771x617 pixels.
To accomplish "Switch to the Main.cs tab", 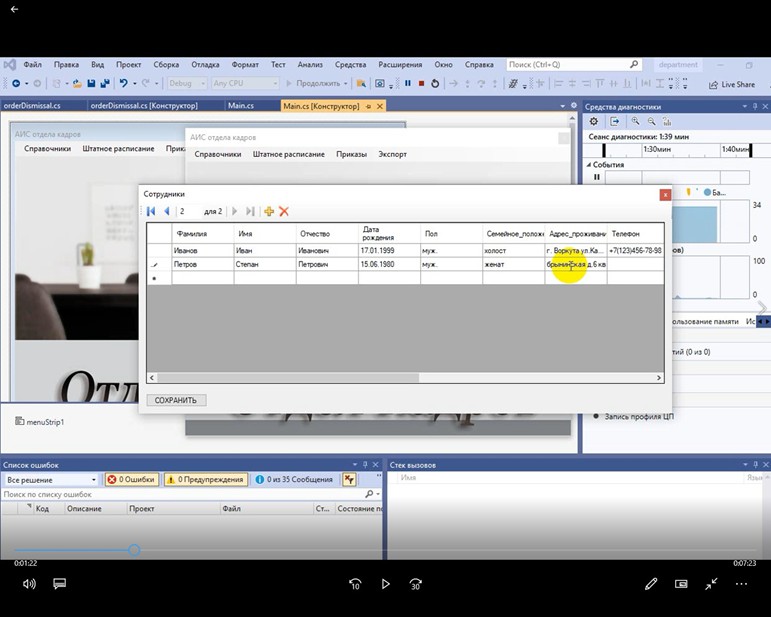I will (241, 106).
